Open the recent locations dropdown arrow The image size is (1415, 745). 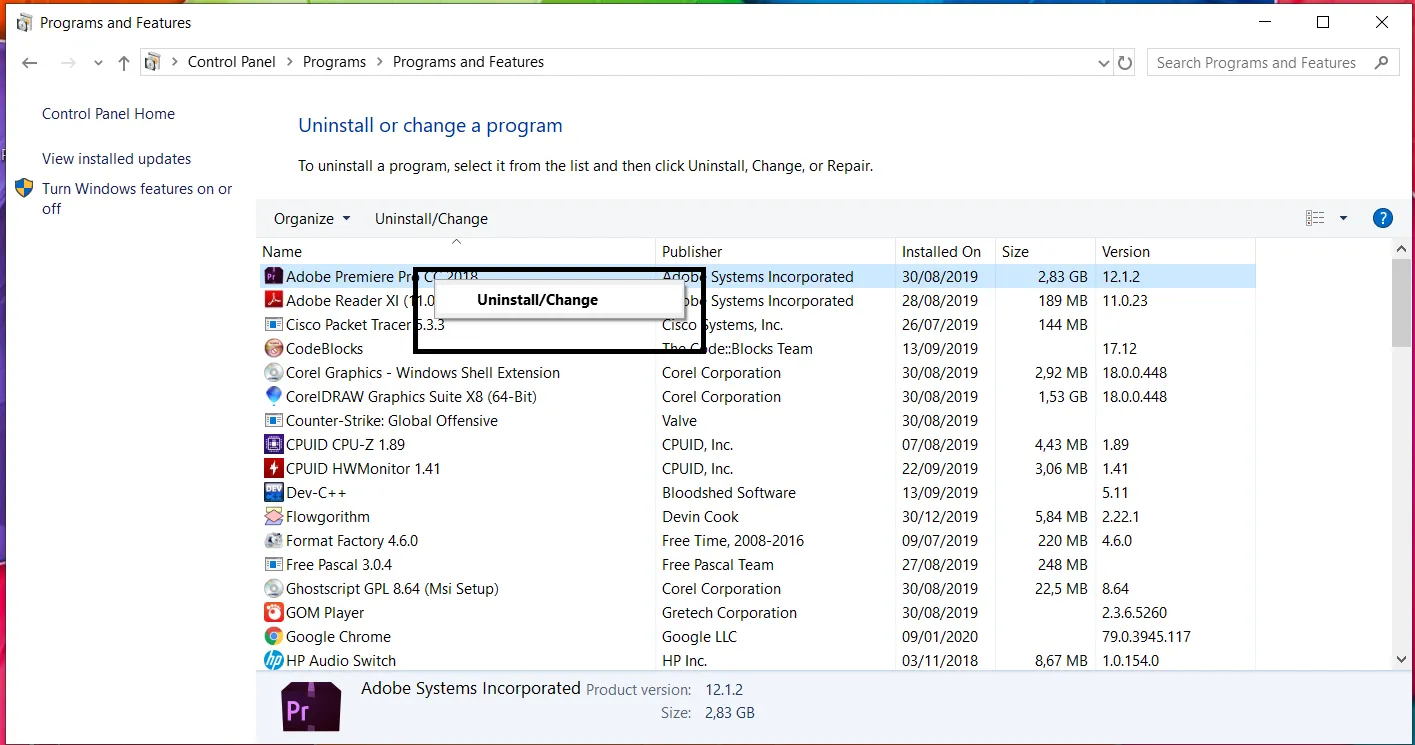(x=98, y=63)
